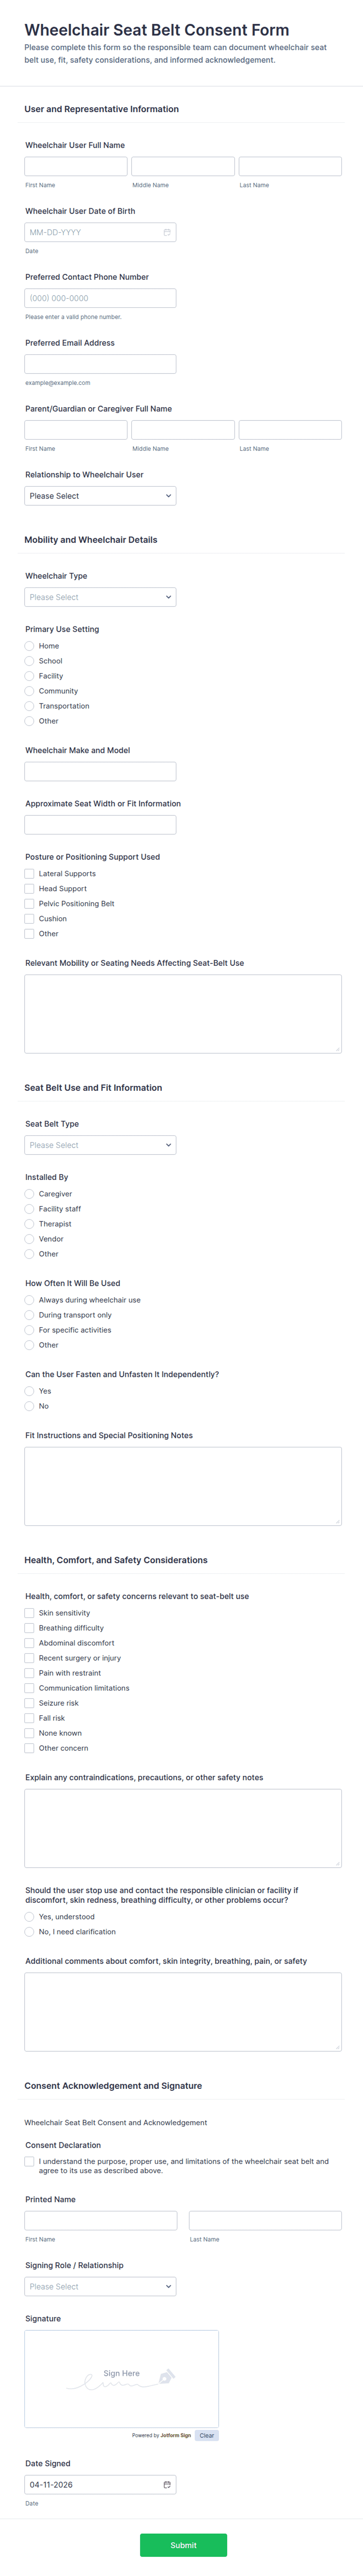The width and height of the screenshot is (363, 2576).
Task: Open the Relationship to Wheelchair User dropdown
Action: point(100,496)
